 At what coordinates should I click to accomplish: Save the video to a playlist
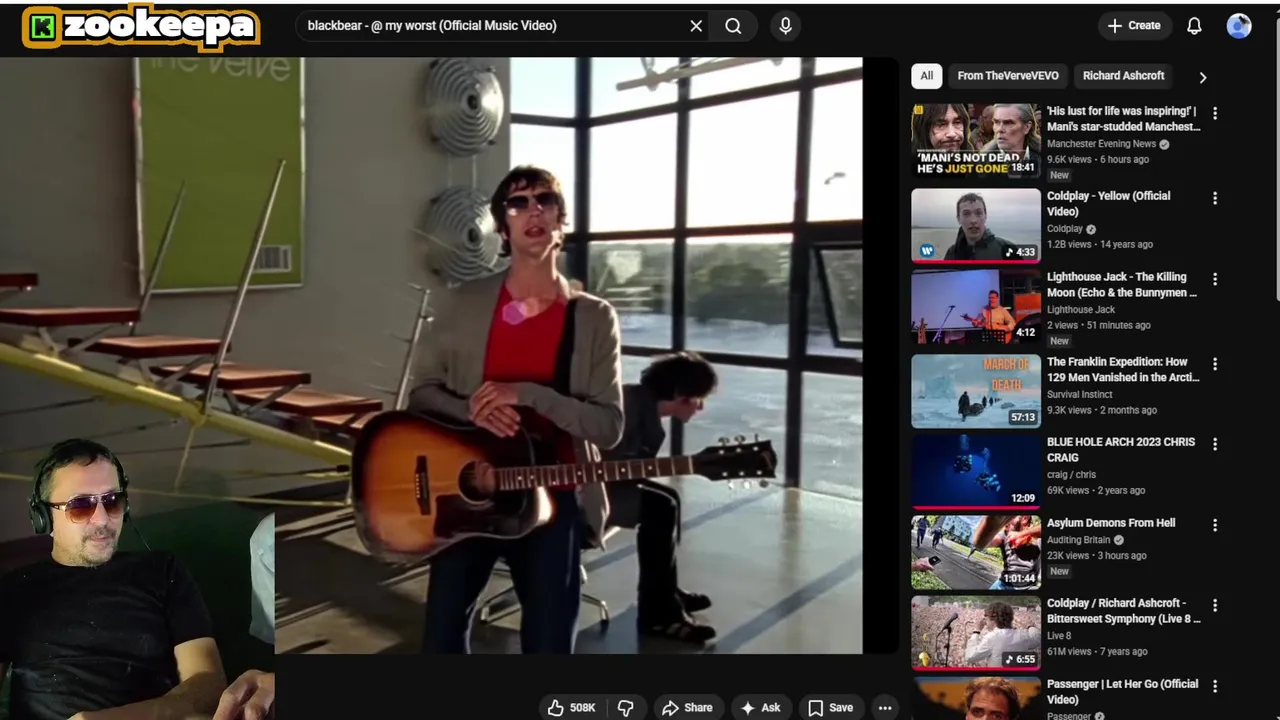click(x=830, y=708)
